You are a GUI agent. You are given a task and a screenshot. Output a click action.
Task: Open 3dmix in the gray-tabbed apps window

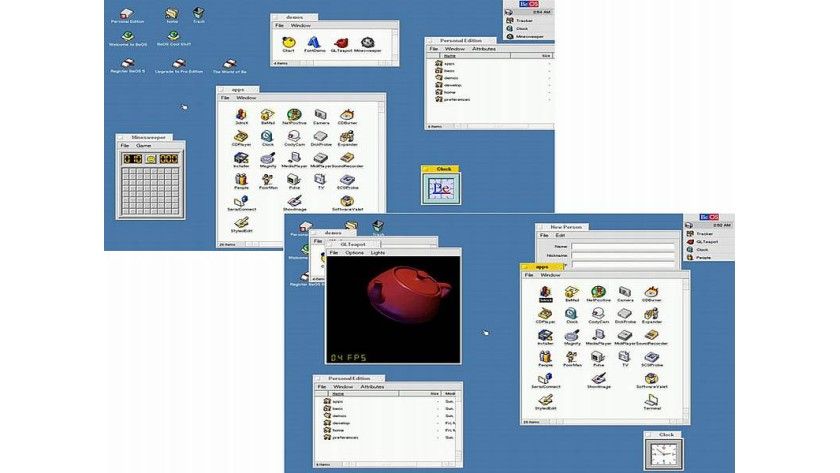pyautogui.click(x=241, y=117)
